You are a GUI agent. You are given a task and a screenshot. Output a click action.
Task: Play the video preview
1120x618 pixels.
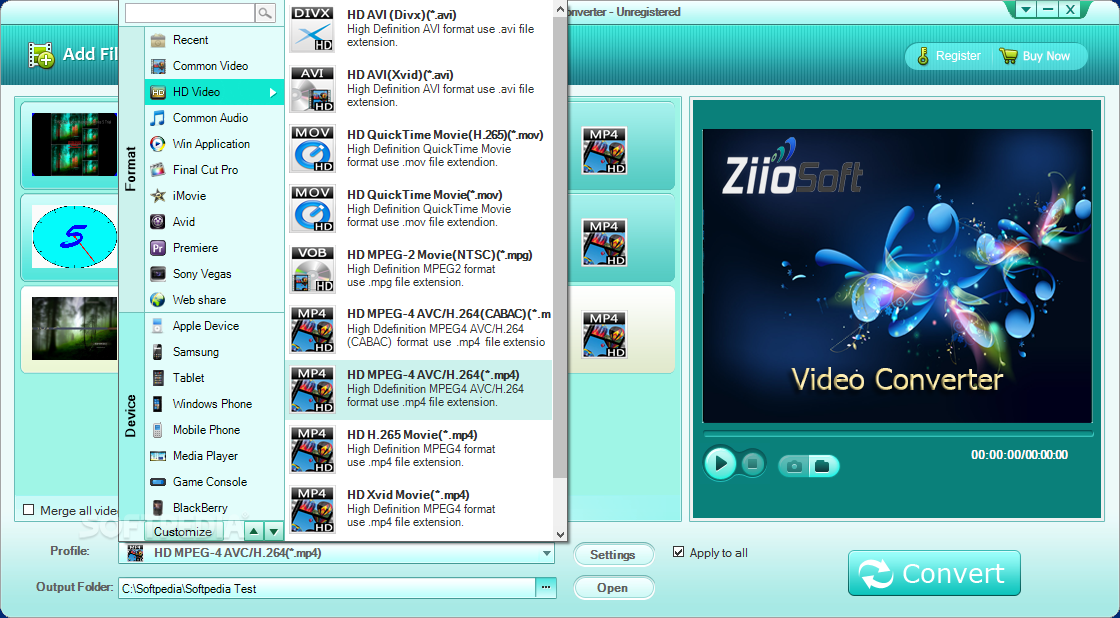[720, 464]
